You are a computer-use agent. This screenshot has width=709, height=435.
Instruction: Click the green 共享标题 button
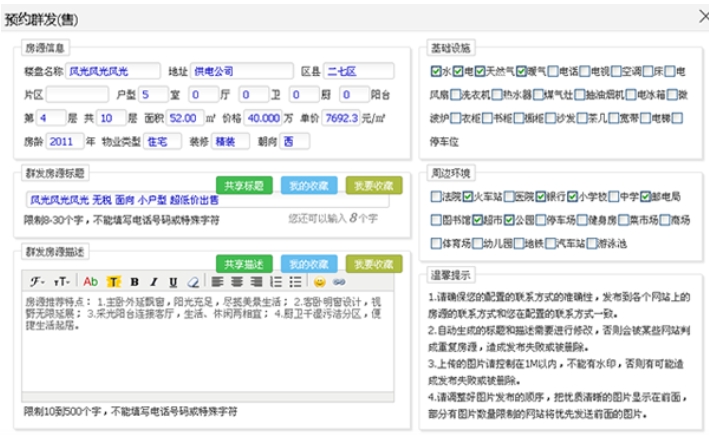point(244,185)
